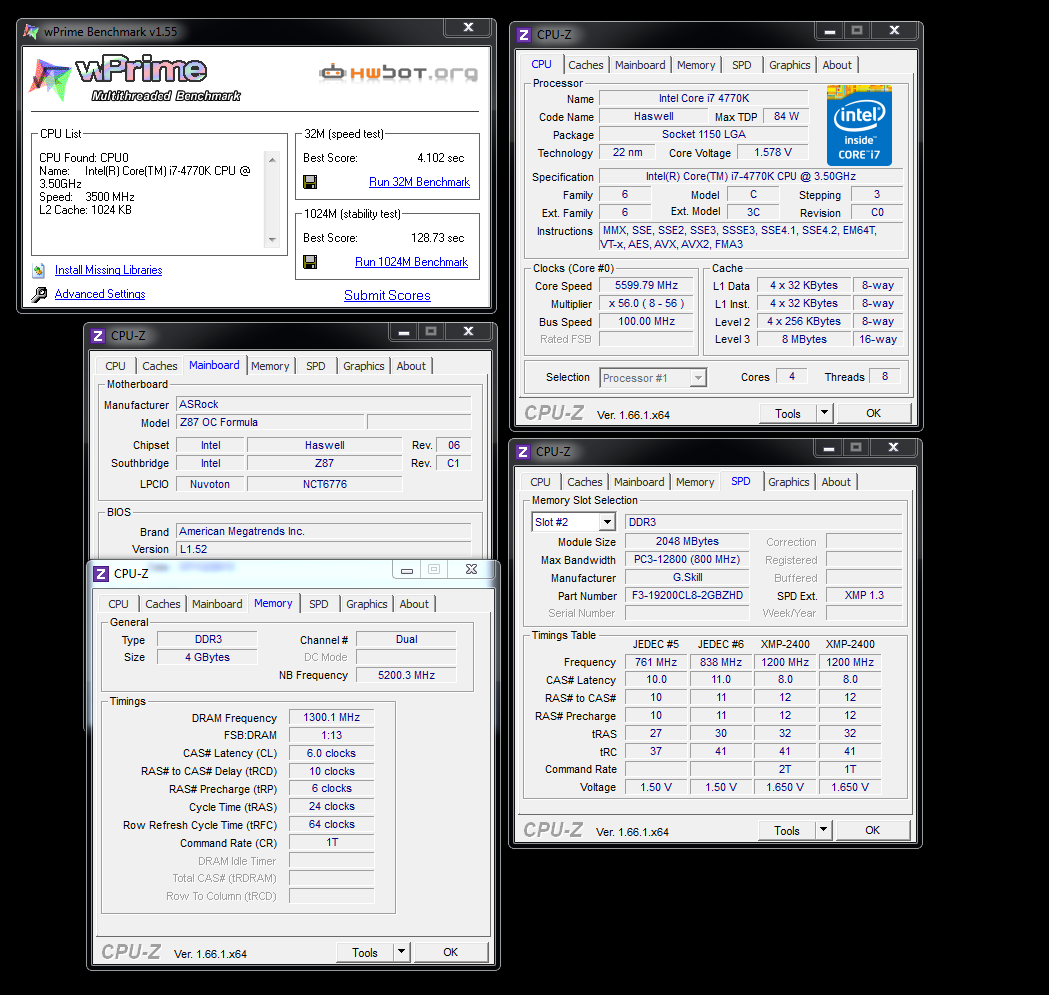
Task: Click the BIOS Version L1.52 field
Action: pos(324,549)
